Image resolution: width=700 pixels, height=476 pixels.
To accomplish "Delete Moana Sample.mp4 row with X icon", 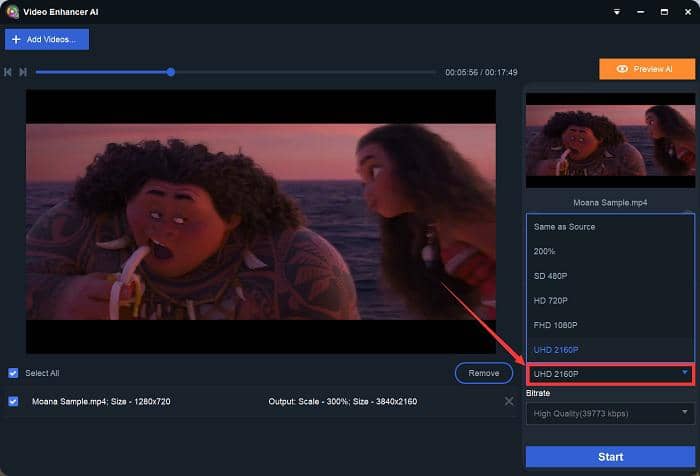I will click(x=508, y=401).
